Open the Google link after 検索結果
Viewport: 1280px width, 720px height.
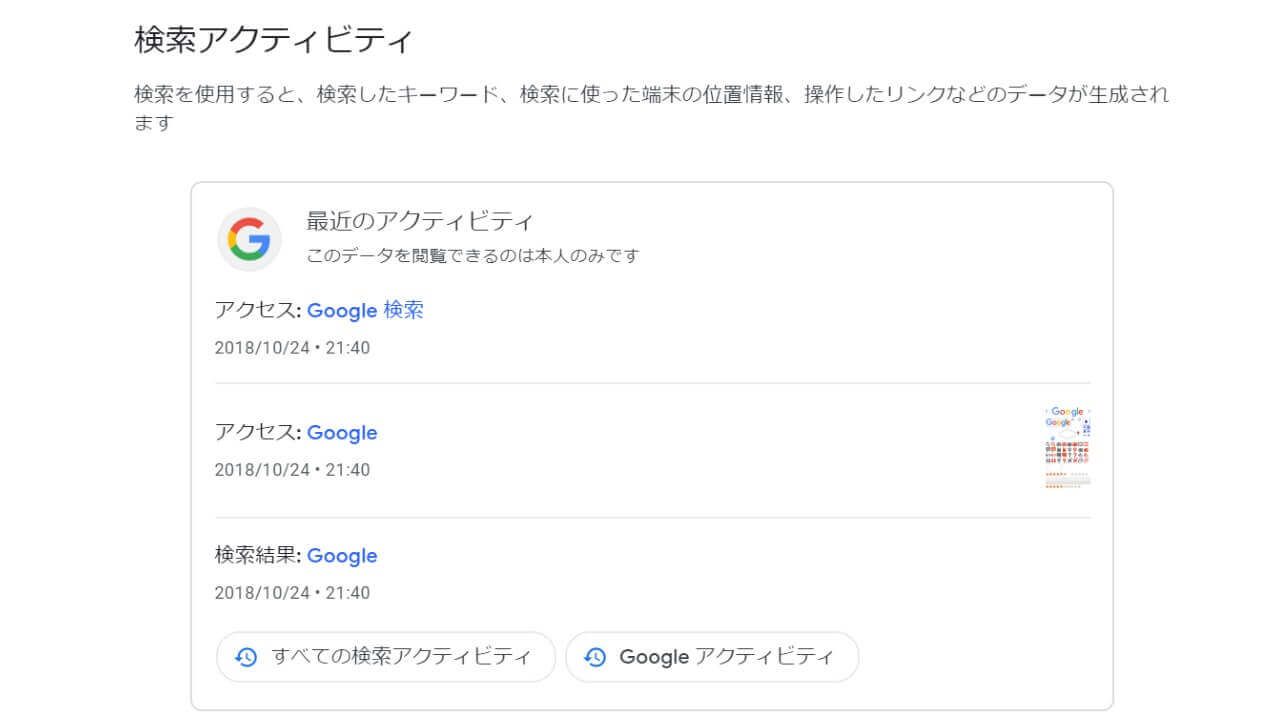tap(342, 556)
